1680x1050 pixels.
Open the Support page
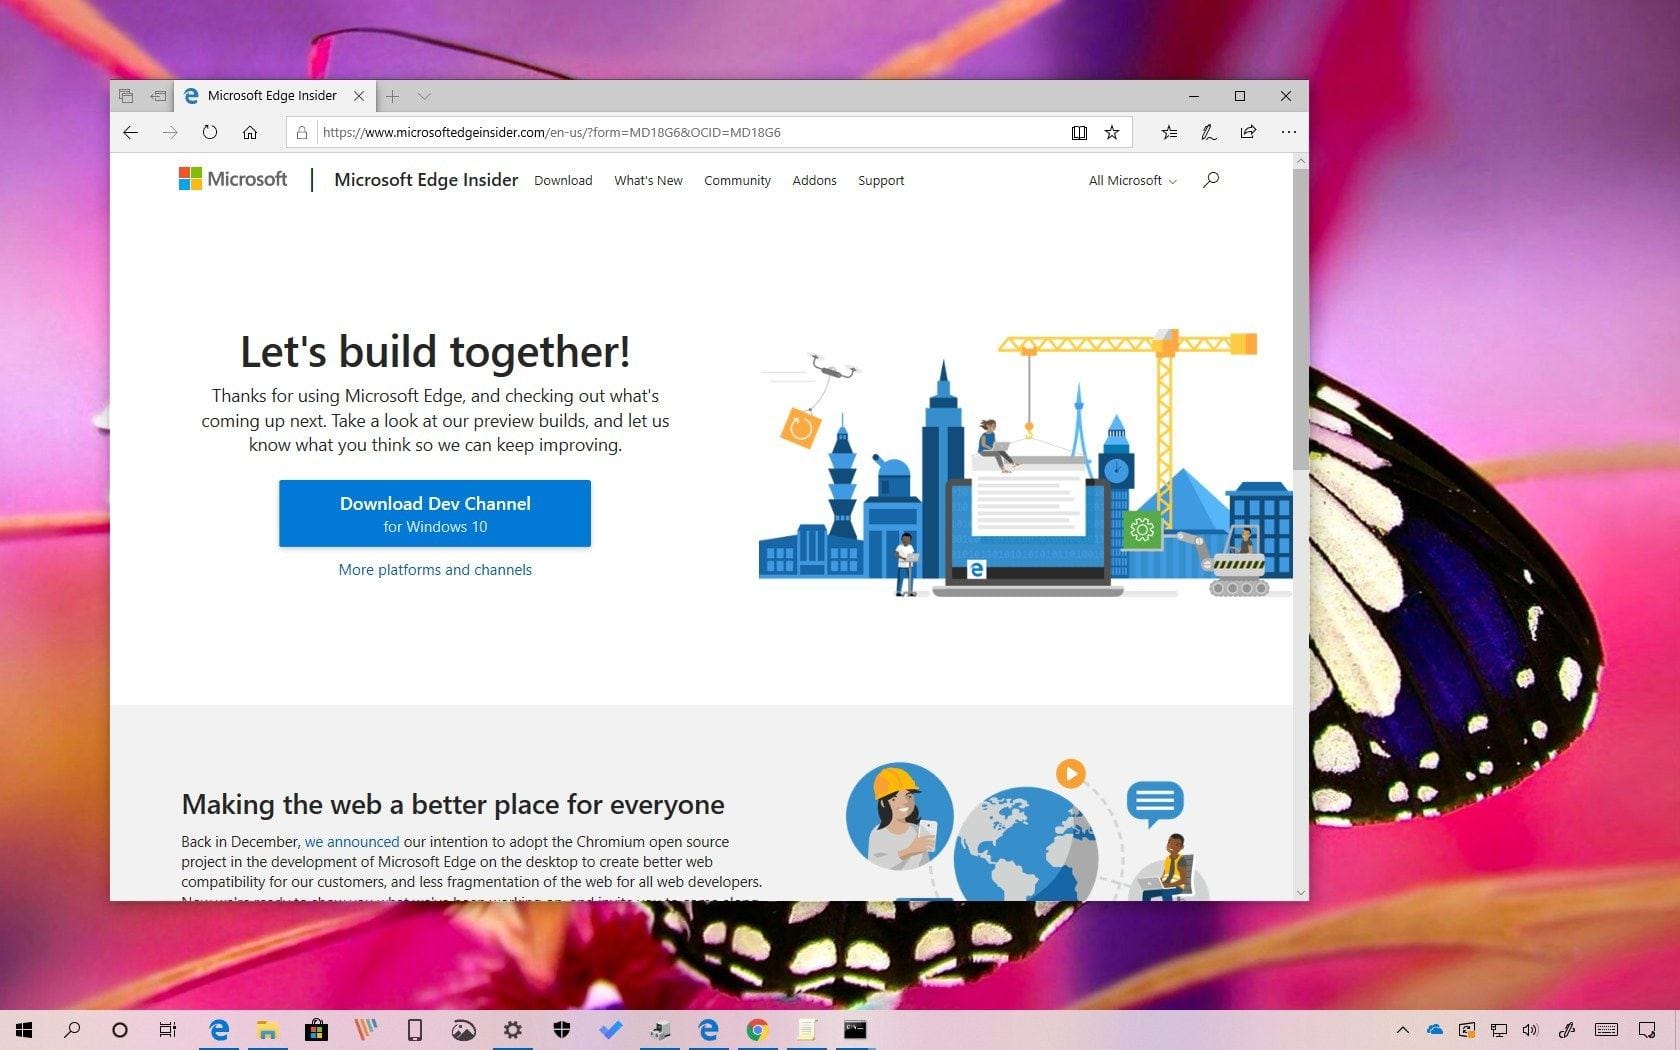881,181
